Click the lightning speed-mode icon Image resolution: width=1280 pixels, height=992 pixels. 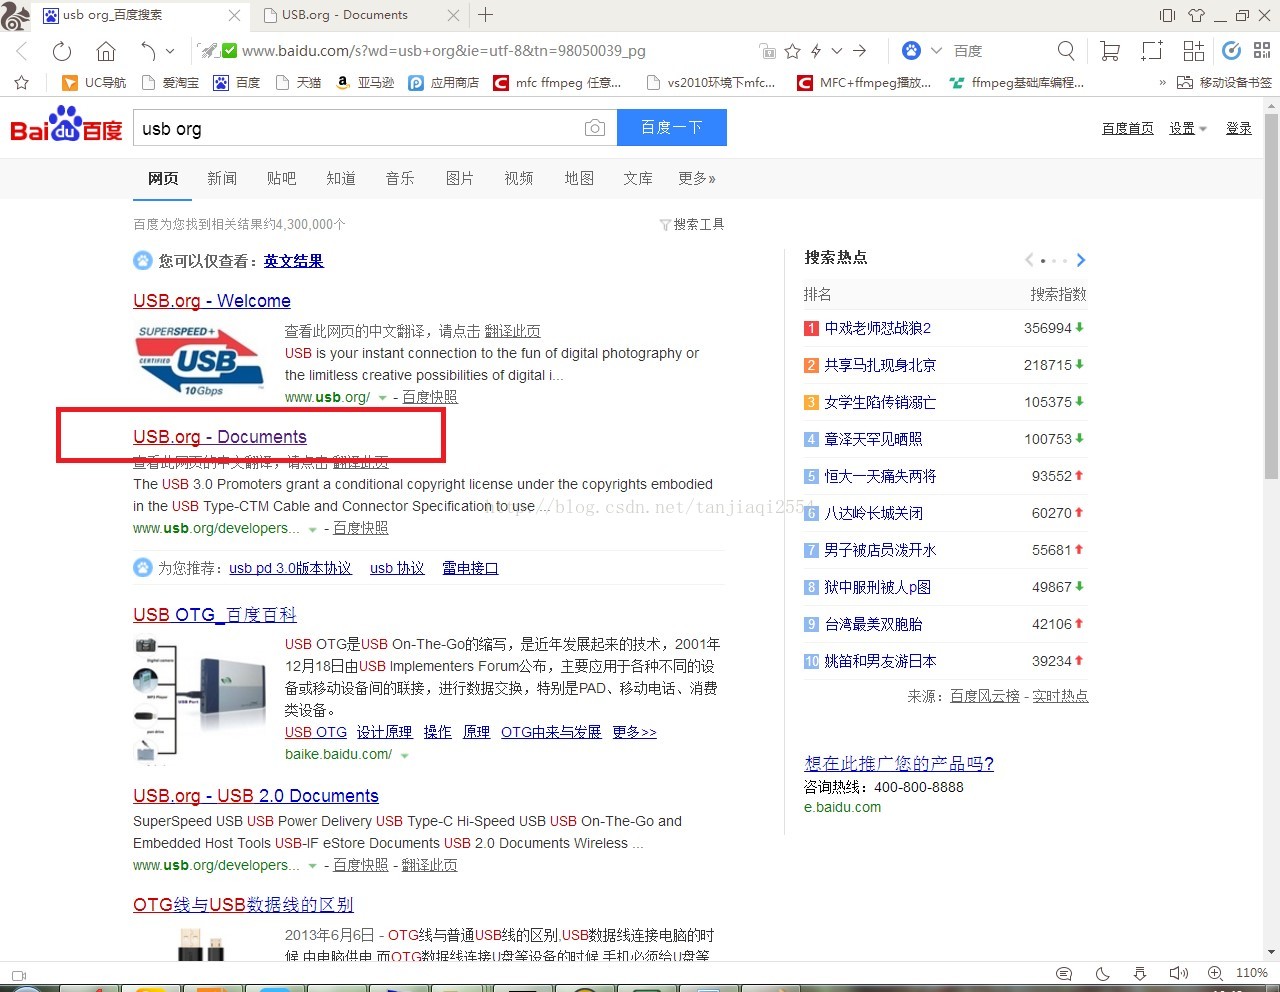[816, 51]
